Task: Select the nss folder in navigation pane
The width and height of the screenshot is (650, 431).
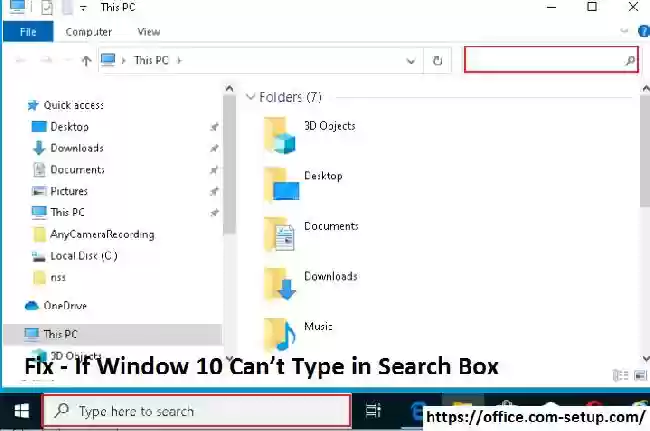Action: pyautogui.click(x=58, y=277)
